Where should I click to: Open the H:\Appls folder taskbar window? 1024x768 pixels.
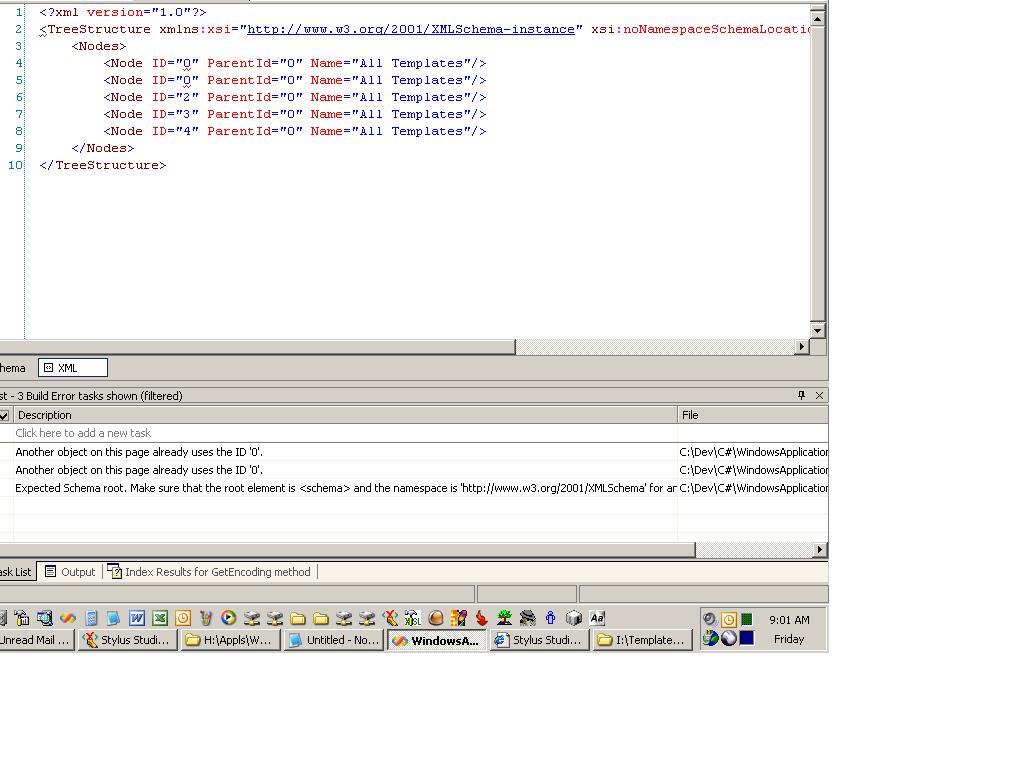coord(230,640)
